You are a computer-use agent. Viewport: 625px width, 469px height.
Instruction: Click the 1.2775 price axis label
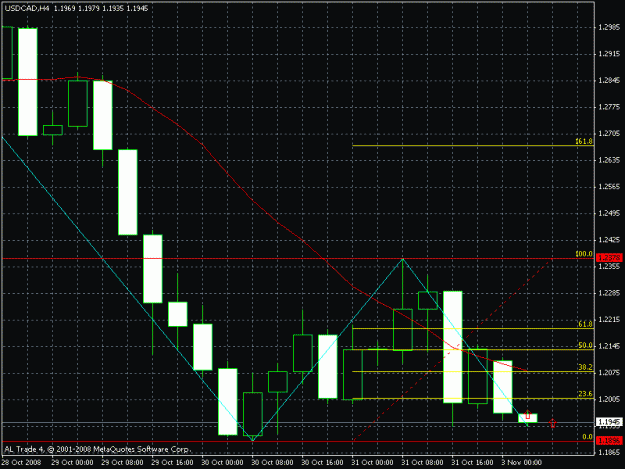pos(609,107)
